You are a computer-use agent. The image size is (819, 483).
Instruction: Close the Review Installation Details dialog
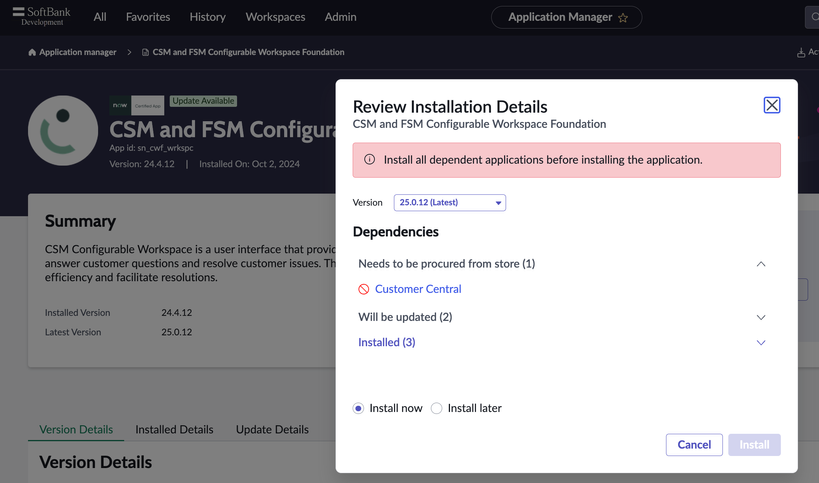click(771, 105)
